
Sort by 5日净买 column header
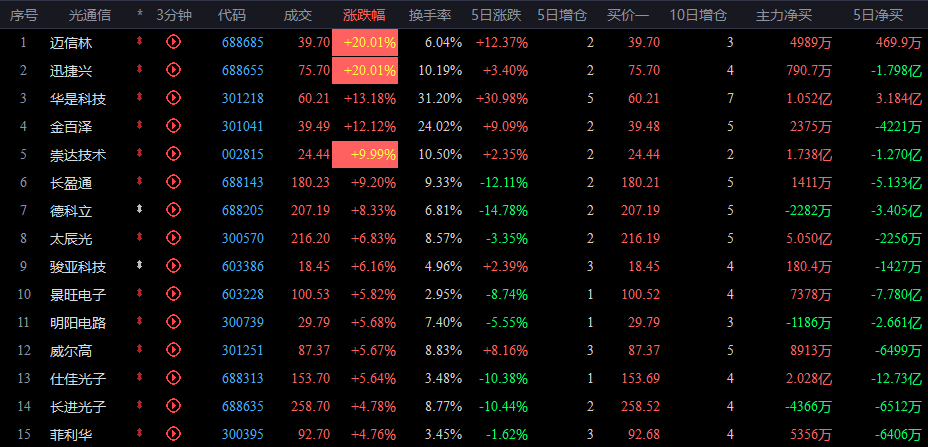coord(878,15)
